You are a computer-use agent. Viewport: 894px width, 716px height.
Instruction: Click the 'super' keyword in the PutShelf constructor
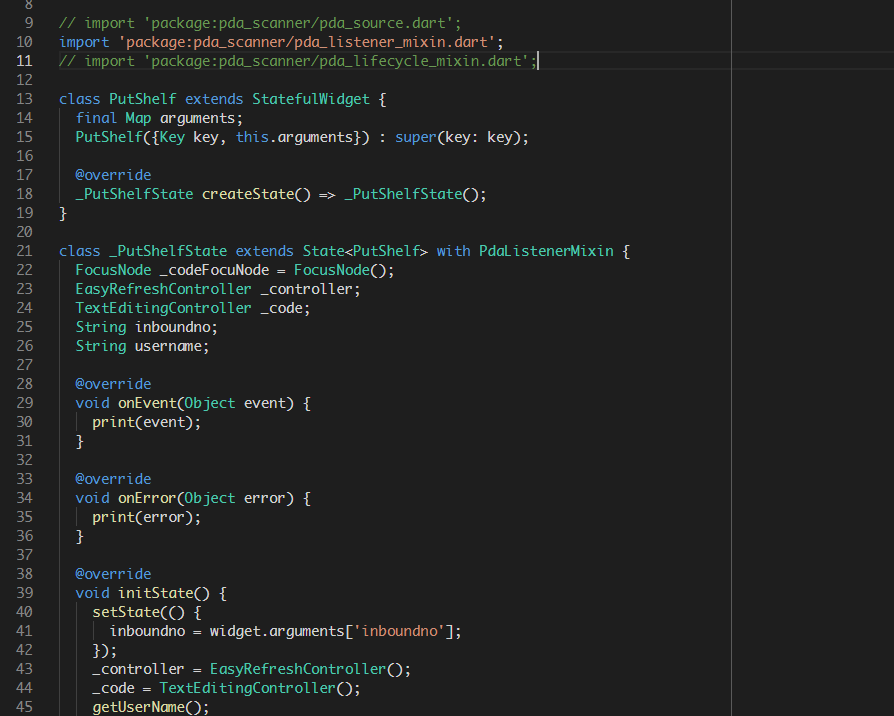click(416, 137)
